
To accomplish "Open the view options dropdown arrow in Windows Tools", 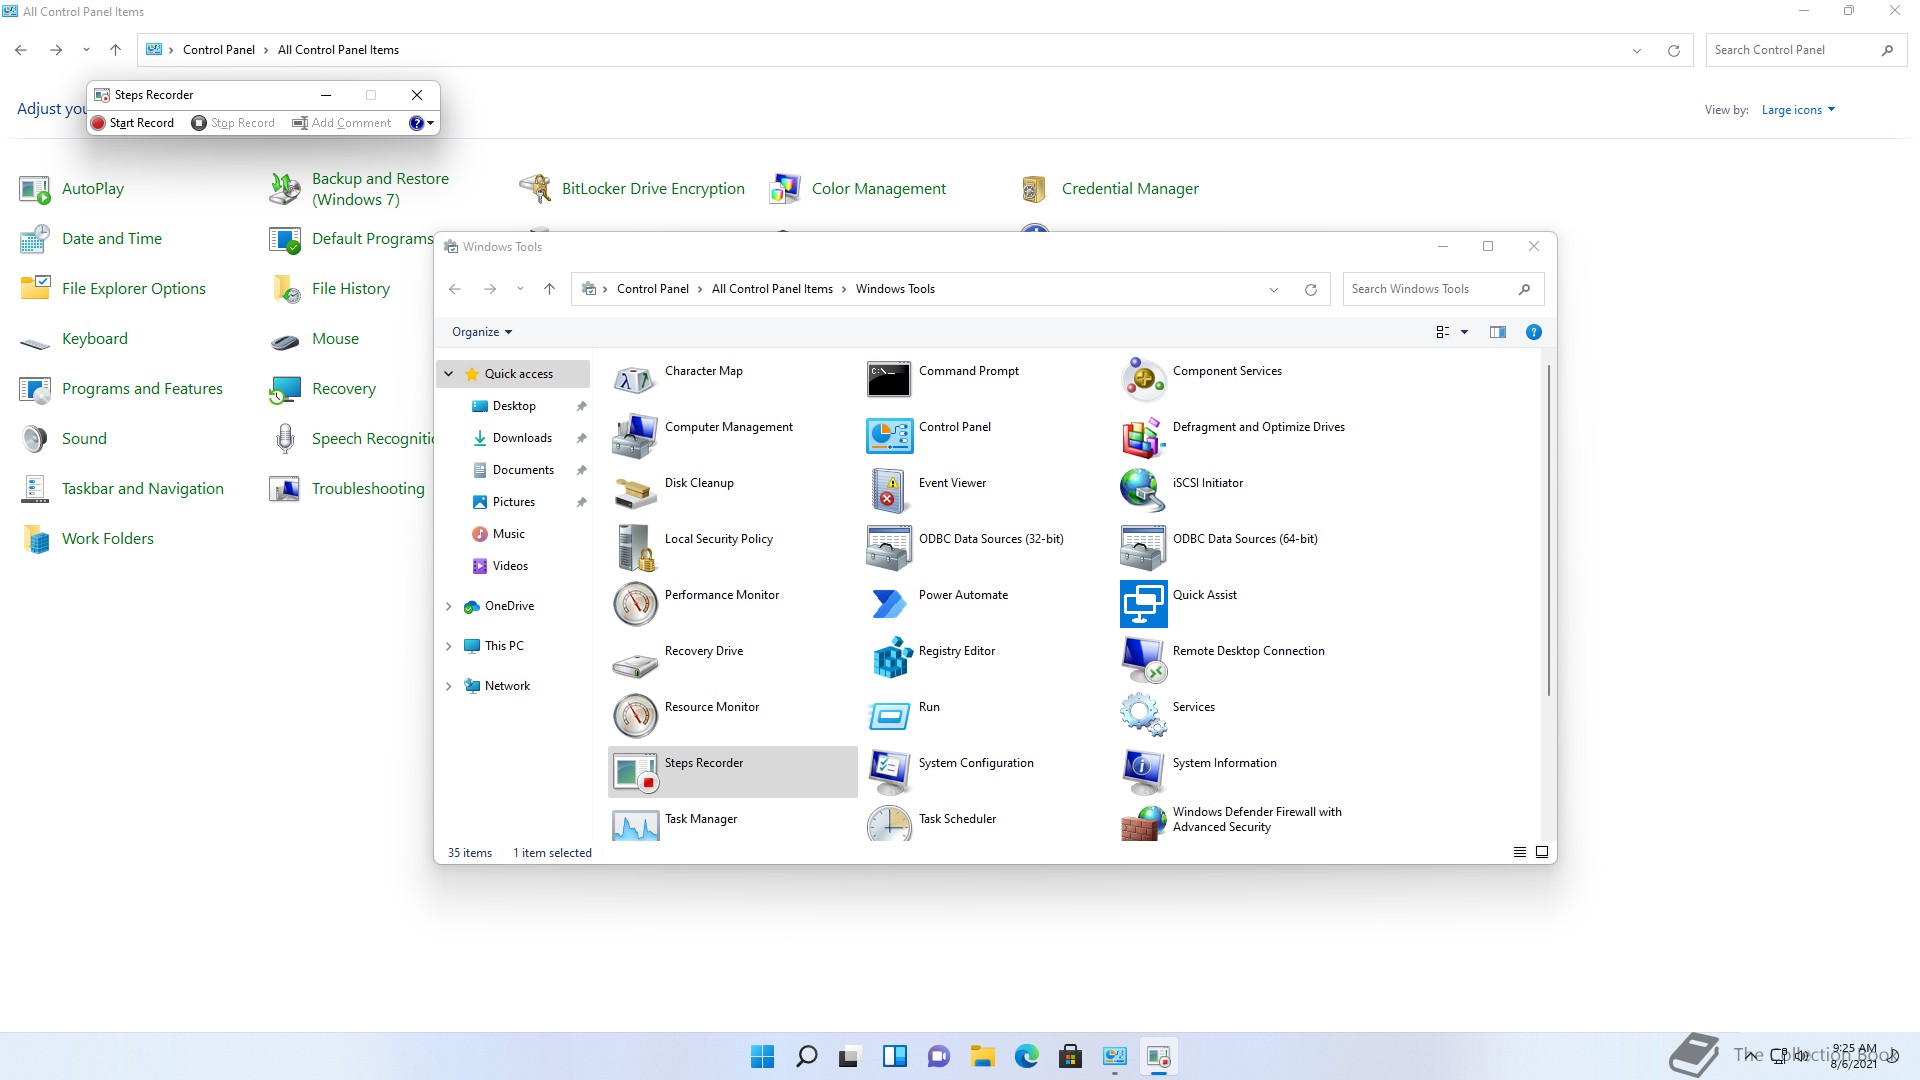I will [x=1465, y=332].
